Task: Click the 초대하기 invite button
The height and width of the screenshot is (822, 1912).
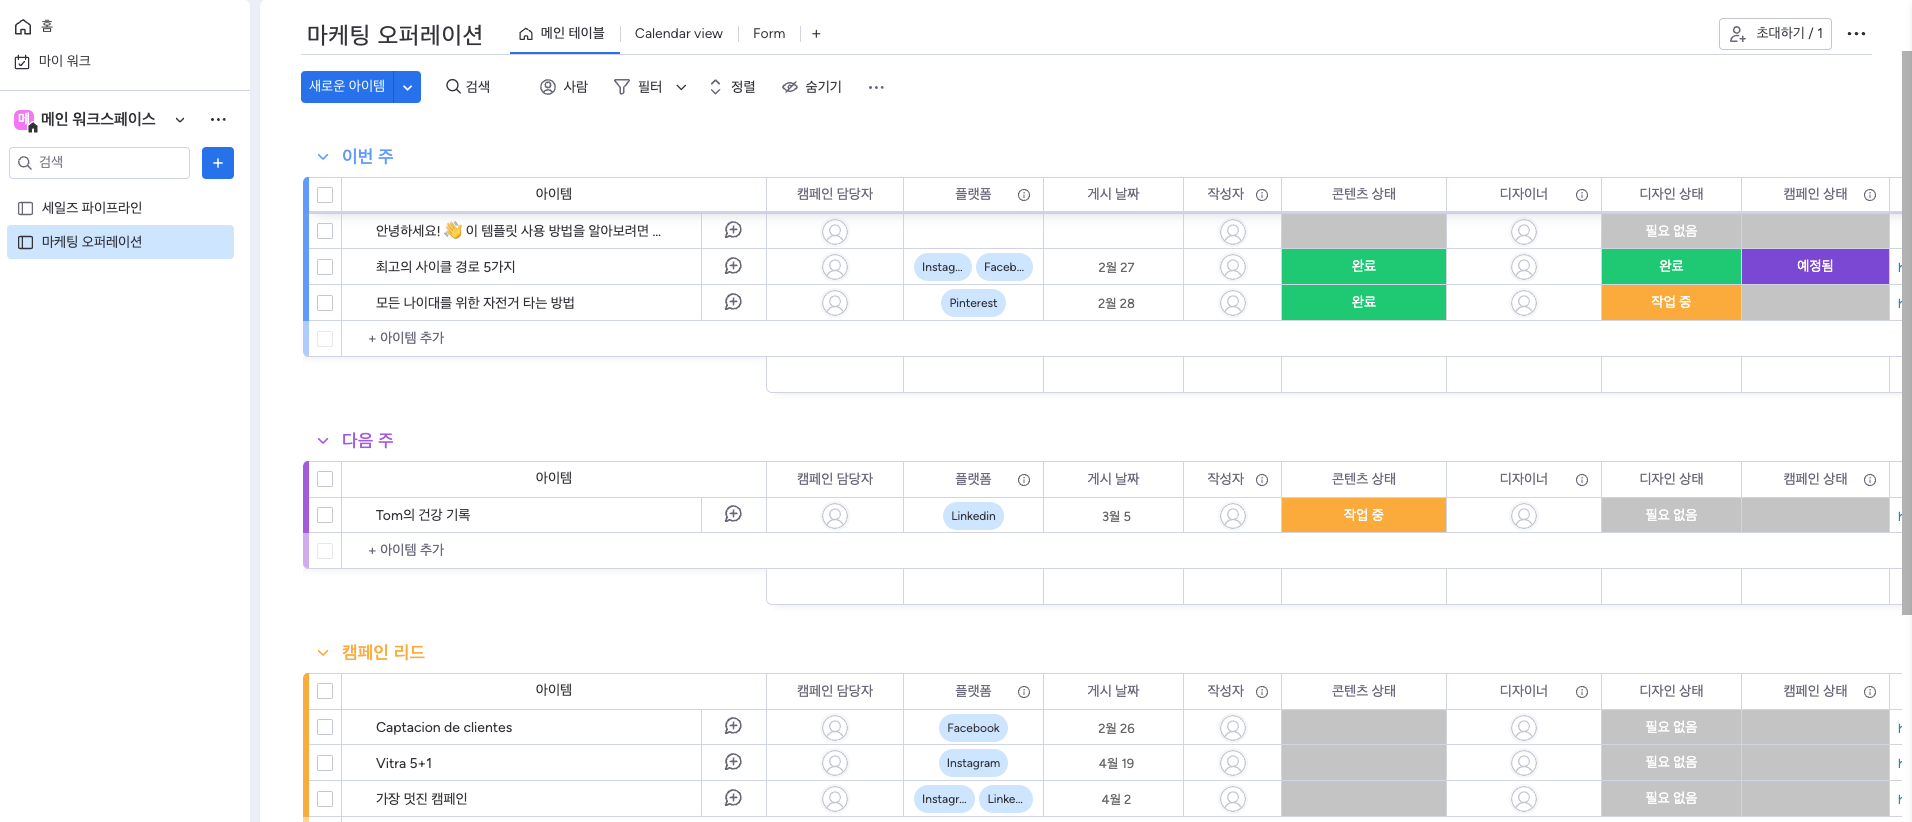Action: (x=1775, y=34)
